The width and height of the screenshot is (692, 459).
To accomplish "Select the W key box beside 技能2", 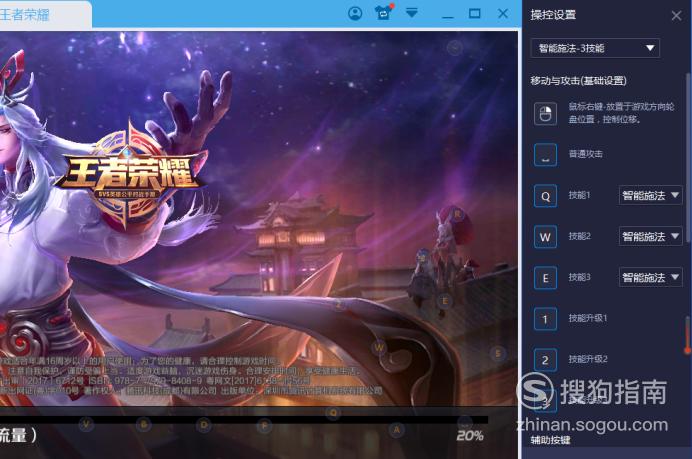I will coord(545,237).
